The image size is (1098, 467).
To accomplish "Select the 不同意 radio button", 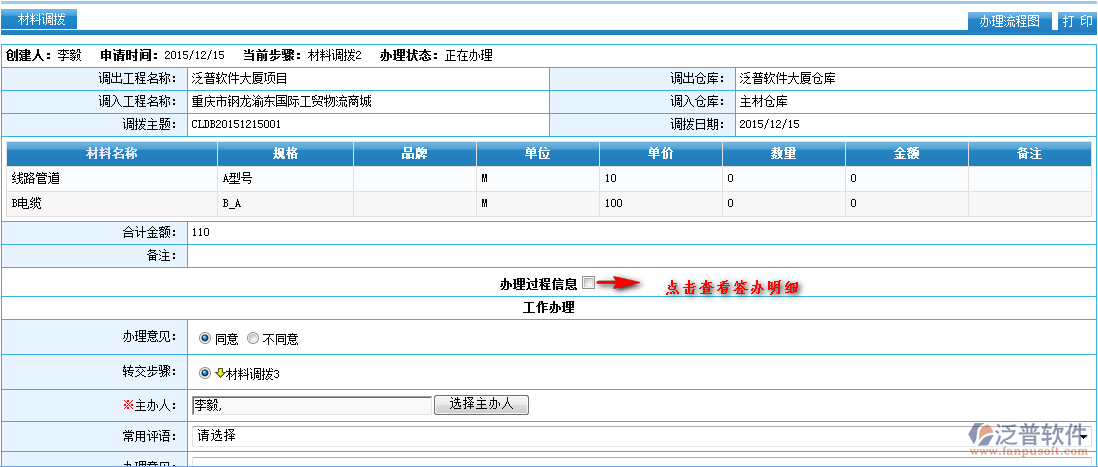I will [252, 339].
